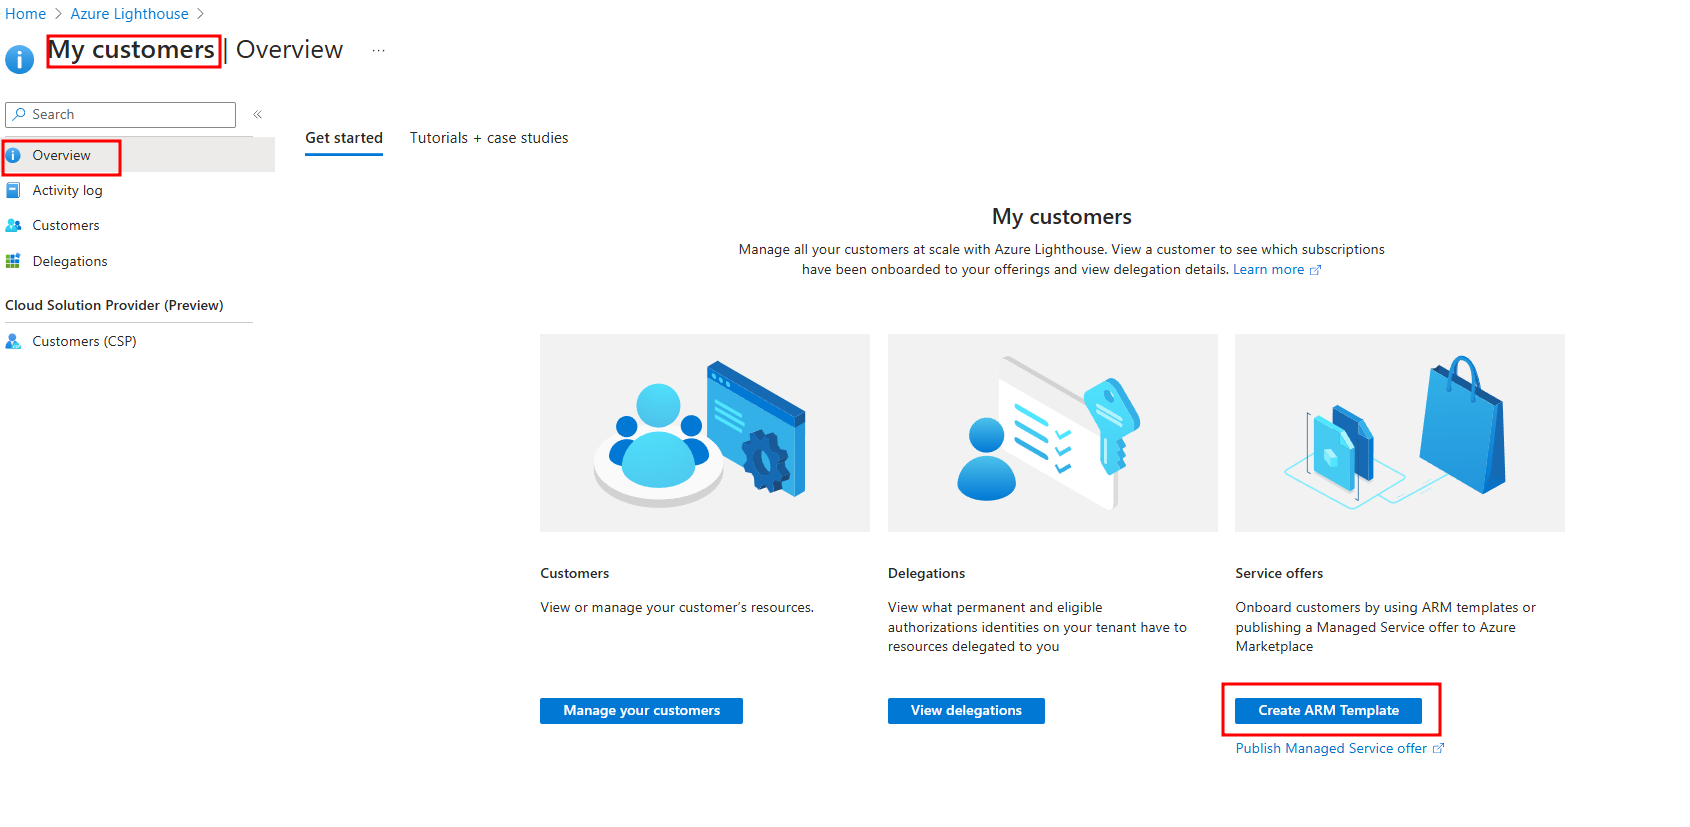Click external icon after Publish Managed Service offer

click(x=1438, y=748)
